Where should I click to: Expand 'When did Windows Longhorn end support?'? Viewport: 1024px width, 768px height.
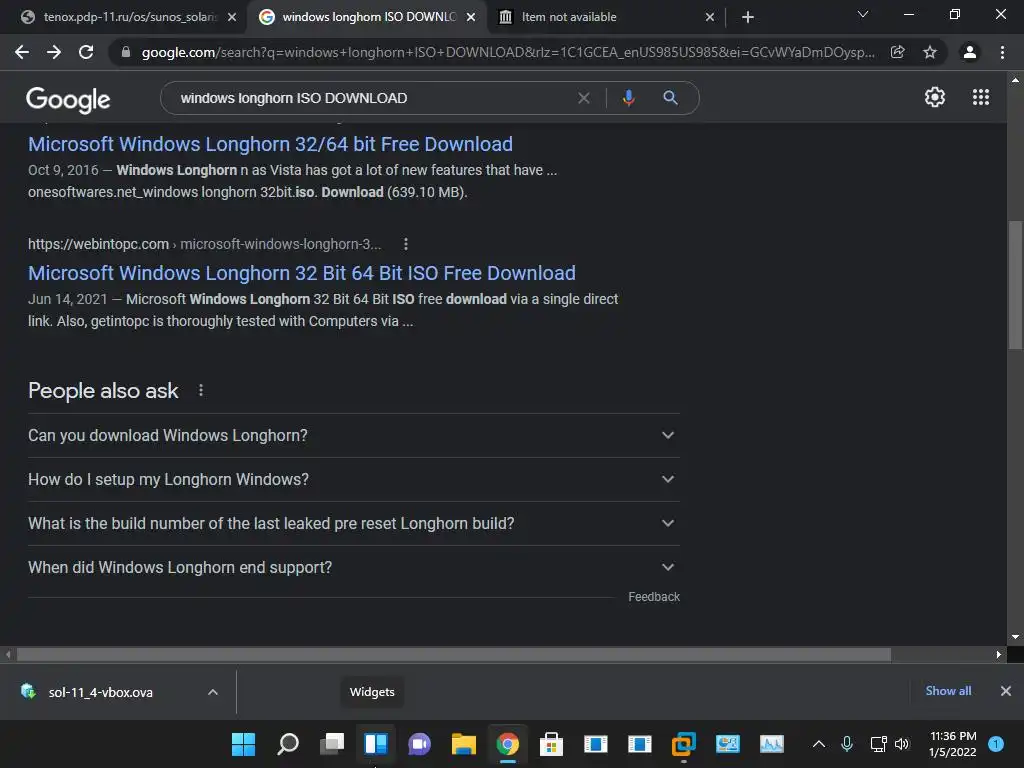353,568
